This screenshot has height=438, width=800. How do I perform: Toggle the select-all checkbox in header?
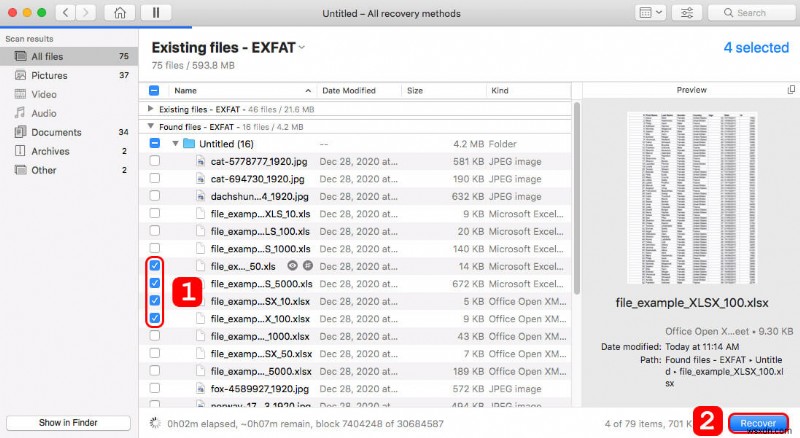pos(154,90)
